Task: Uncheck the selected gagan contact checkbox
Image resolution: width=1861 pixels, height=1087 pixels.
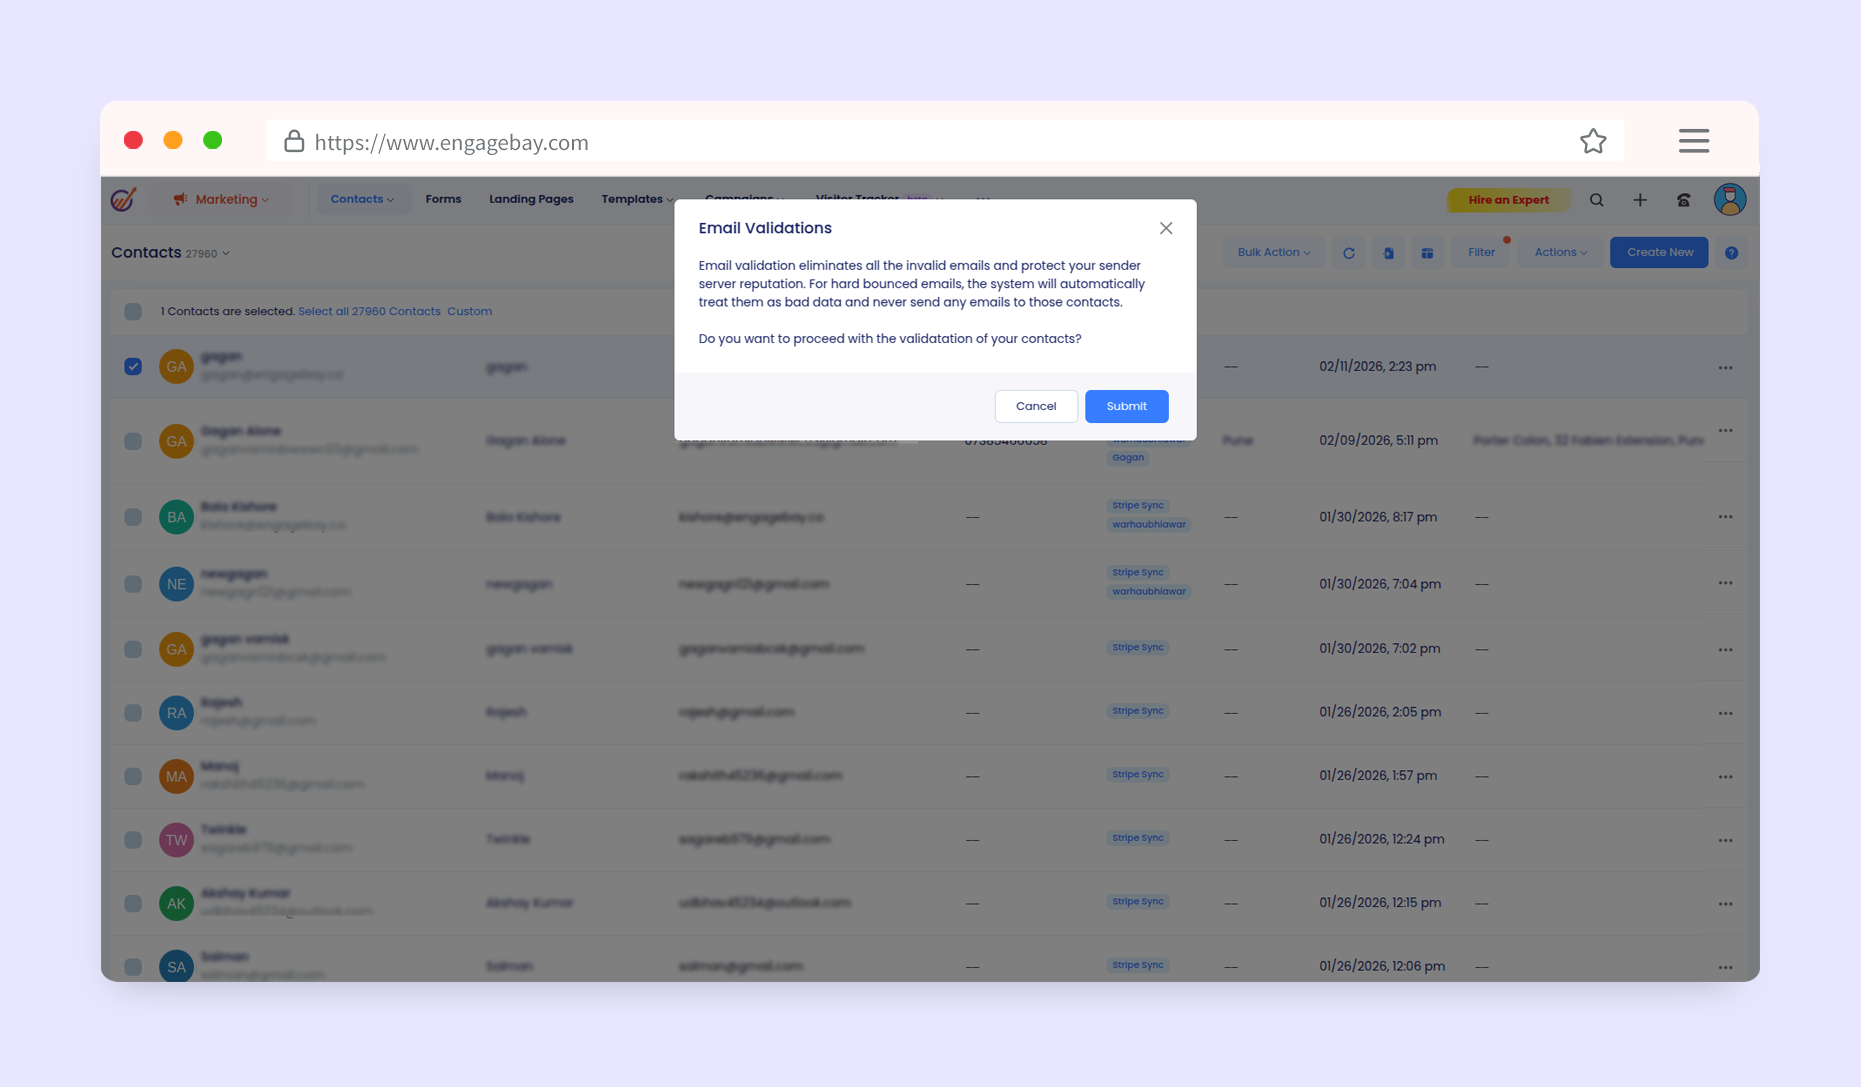Action: coord(133,366)
